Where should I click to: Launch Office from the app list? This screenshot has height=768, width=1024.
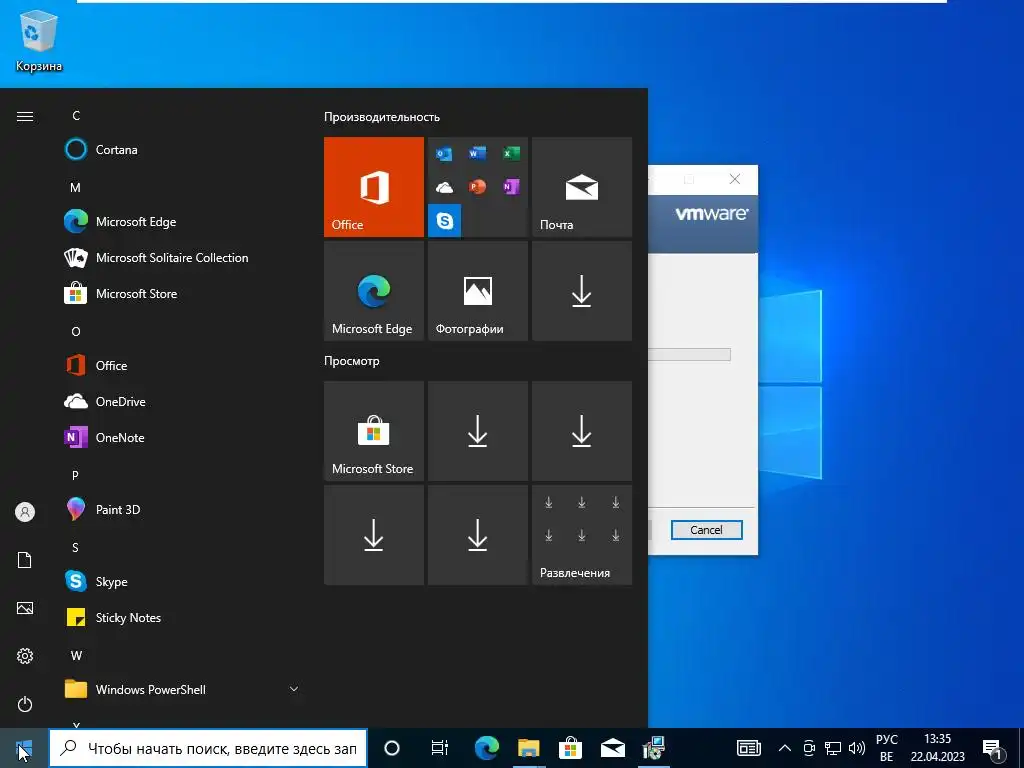(182, 366)
